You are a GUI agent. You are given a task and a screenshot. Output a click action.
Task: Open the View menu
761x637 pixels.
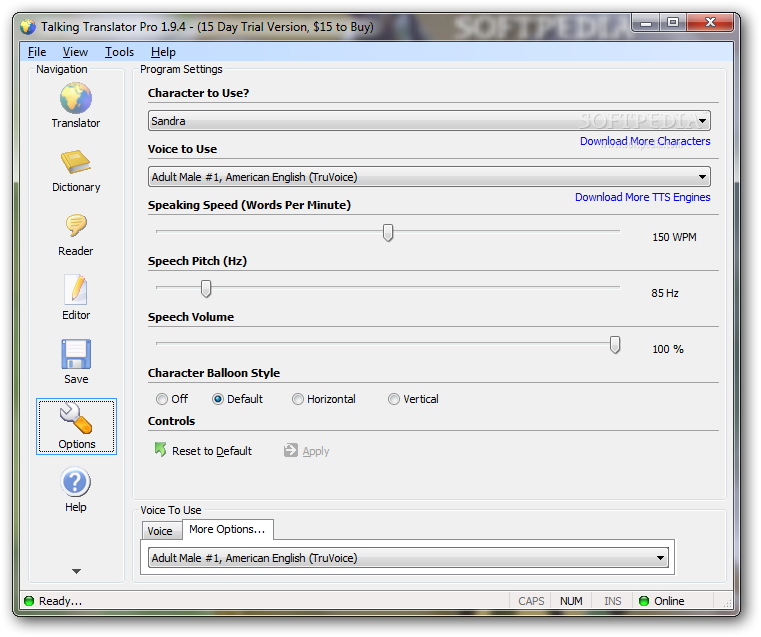(x=75, y=52)
